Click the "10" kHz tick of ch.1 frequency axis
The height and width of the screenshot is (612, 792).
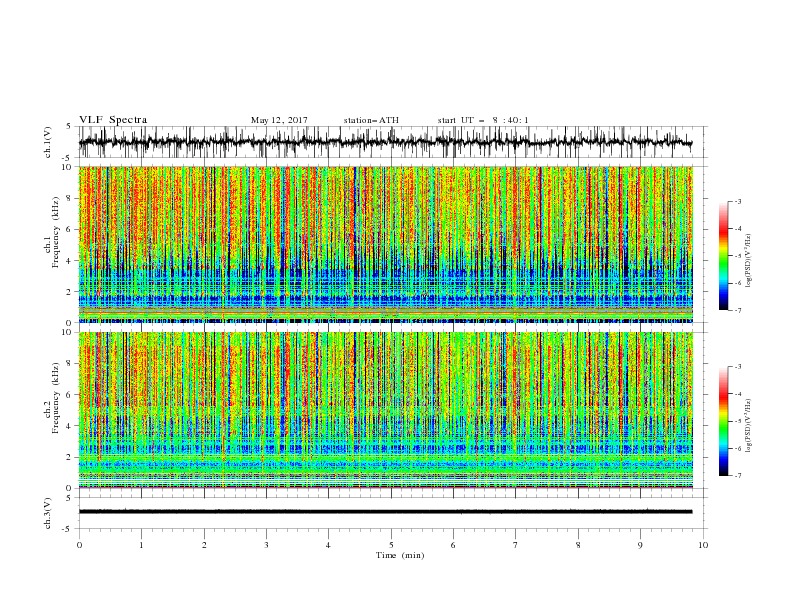point(67,167)
